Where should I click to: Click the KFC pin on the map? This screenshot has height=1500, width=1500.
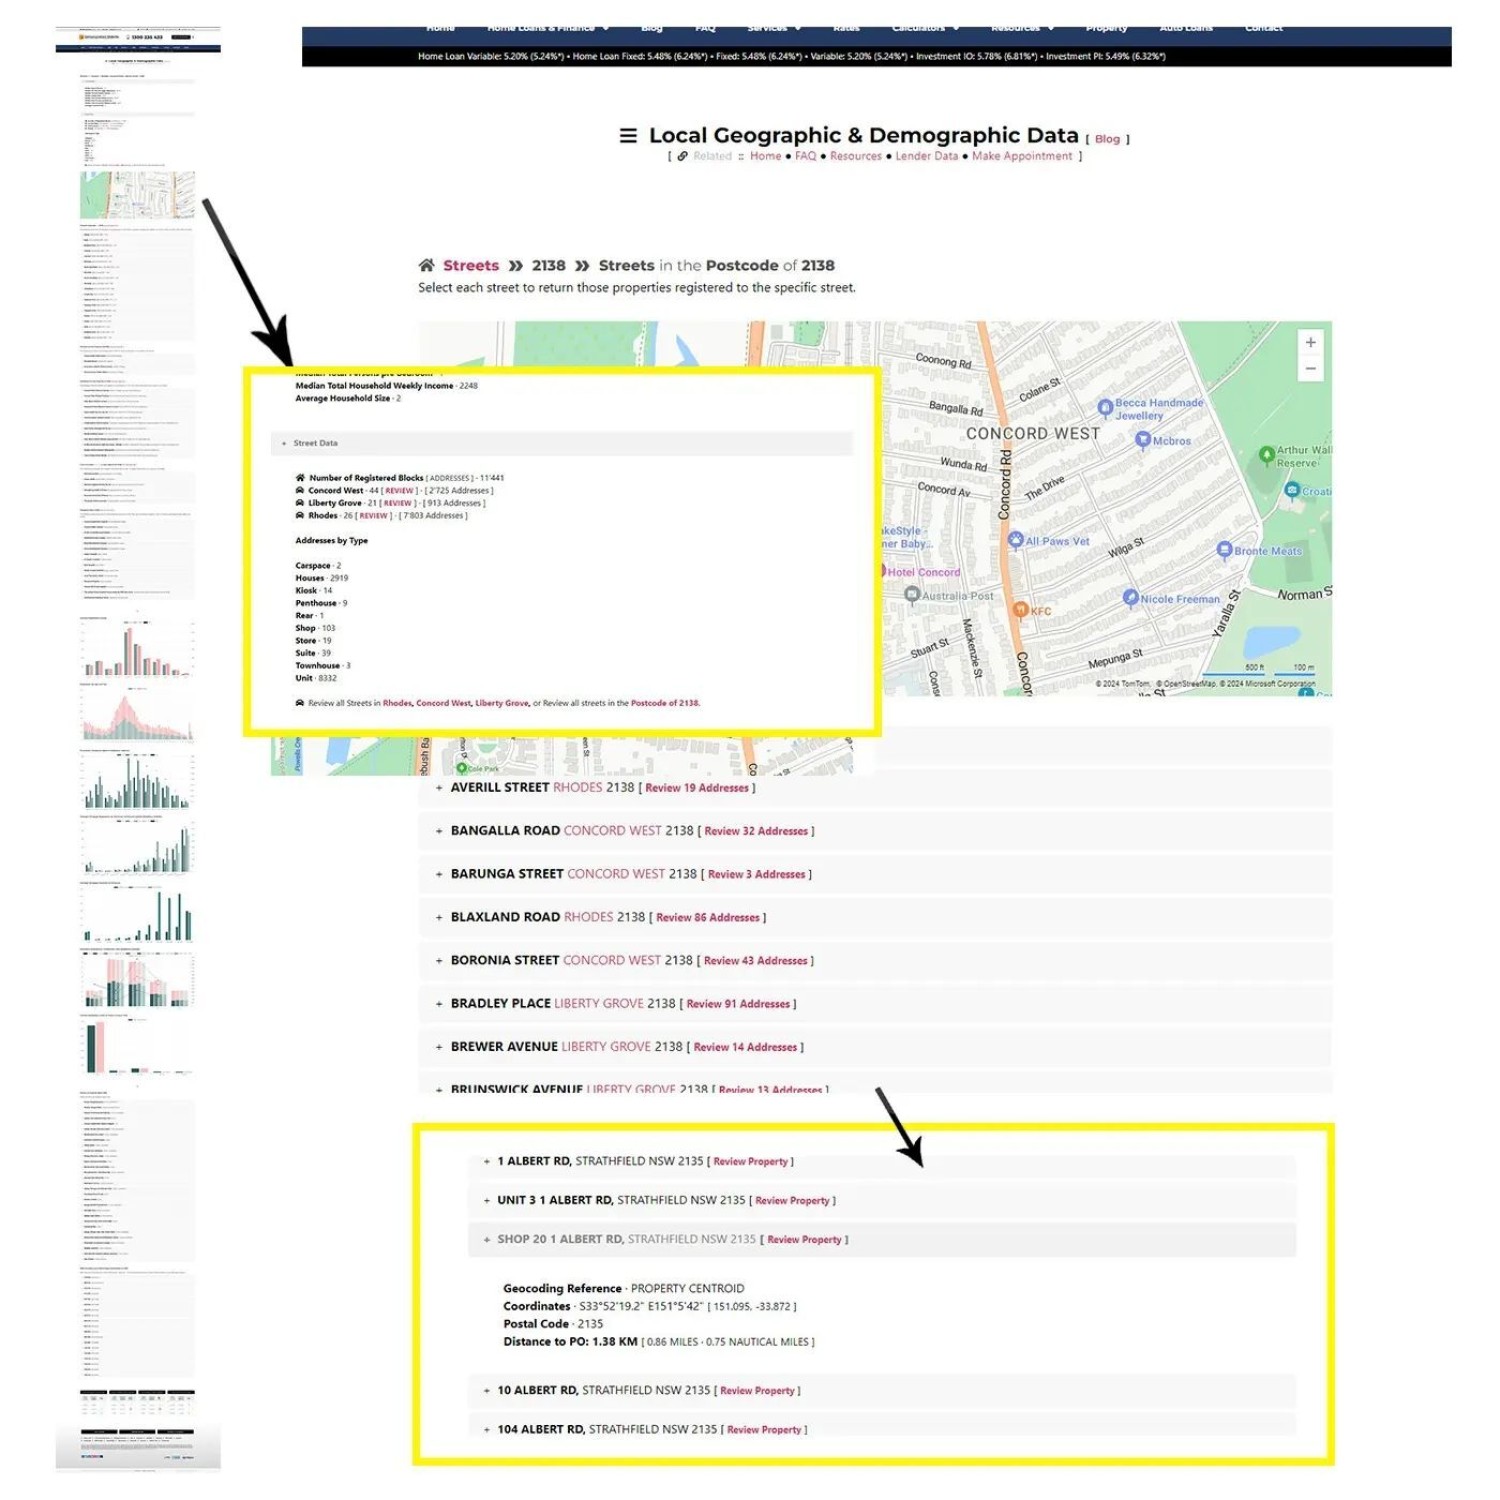coord(1021,610)
